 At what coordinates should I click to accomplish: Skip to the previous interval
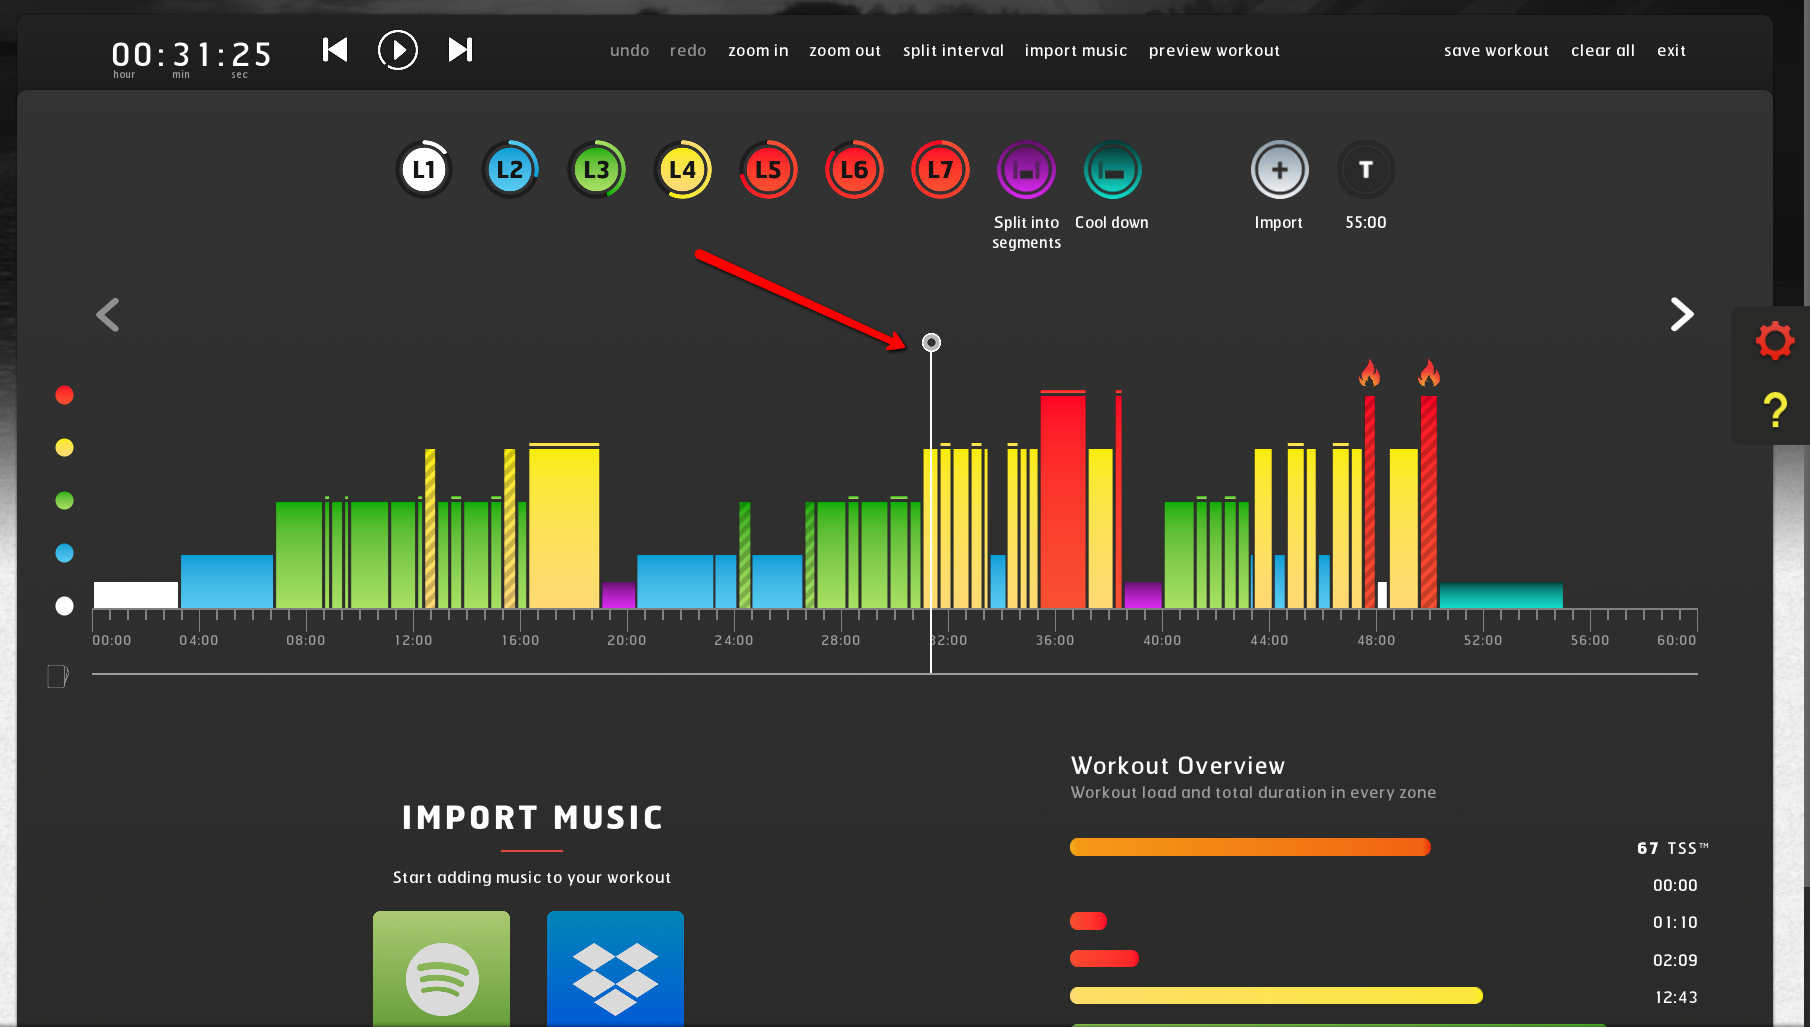[335, 50]
